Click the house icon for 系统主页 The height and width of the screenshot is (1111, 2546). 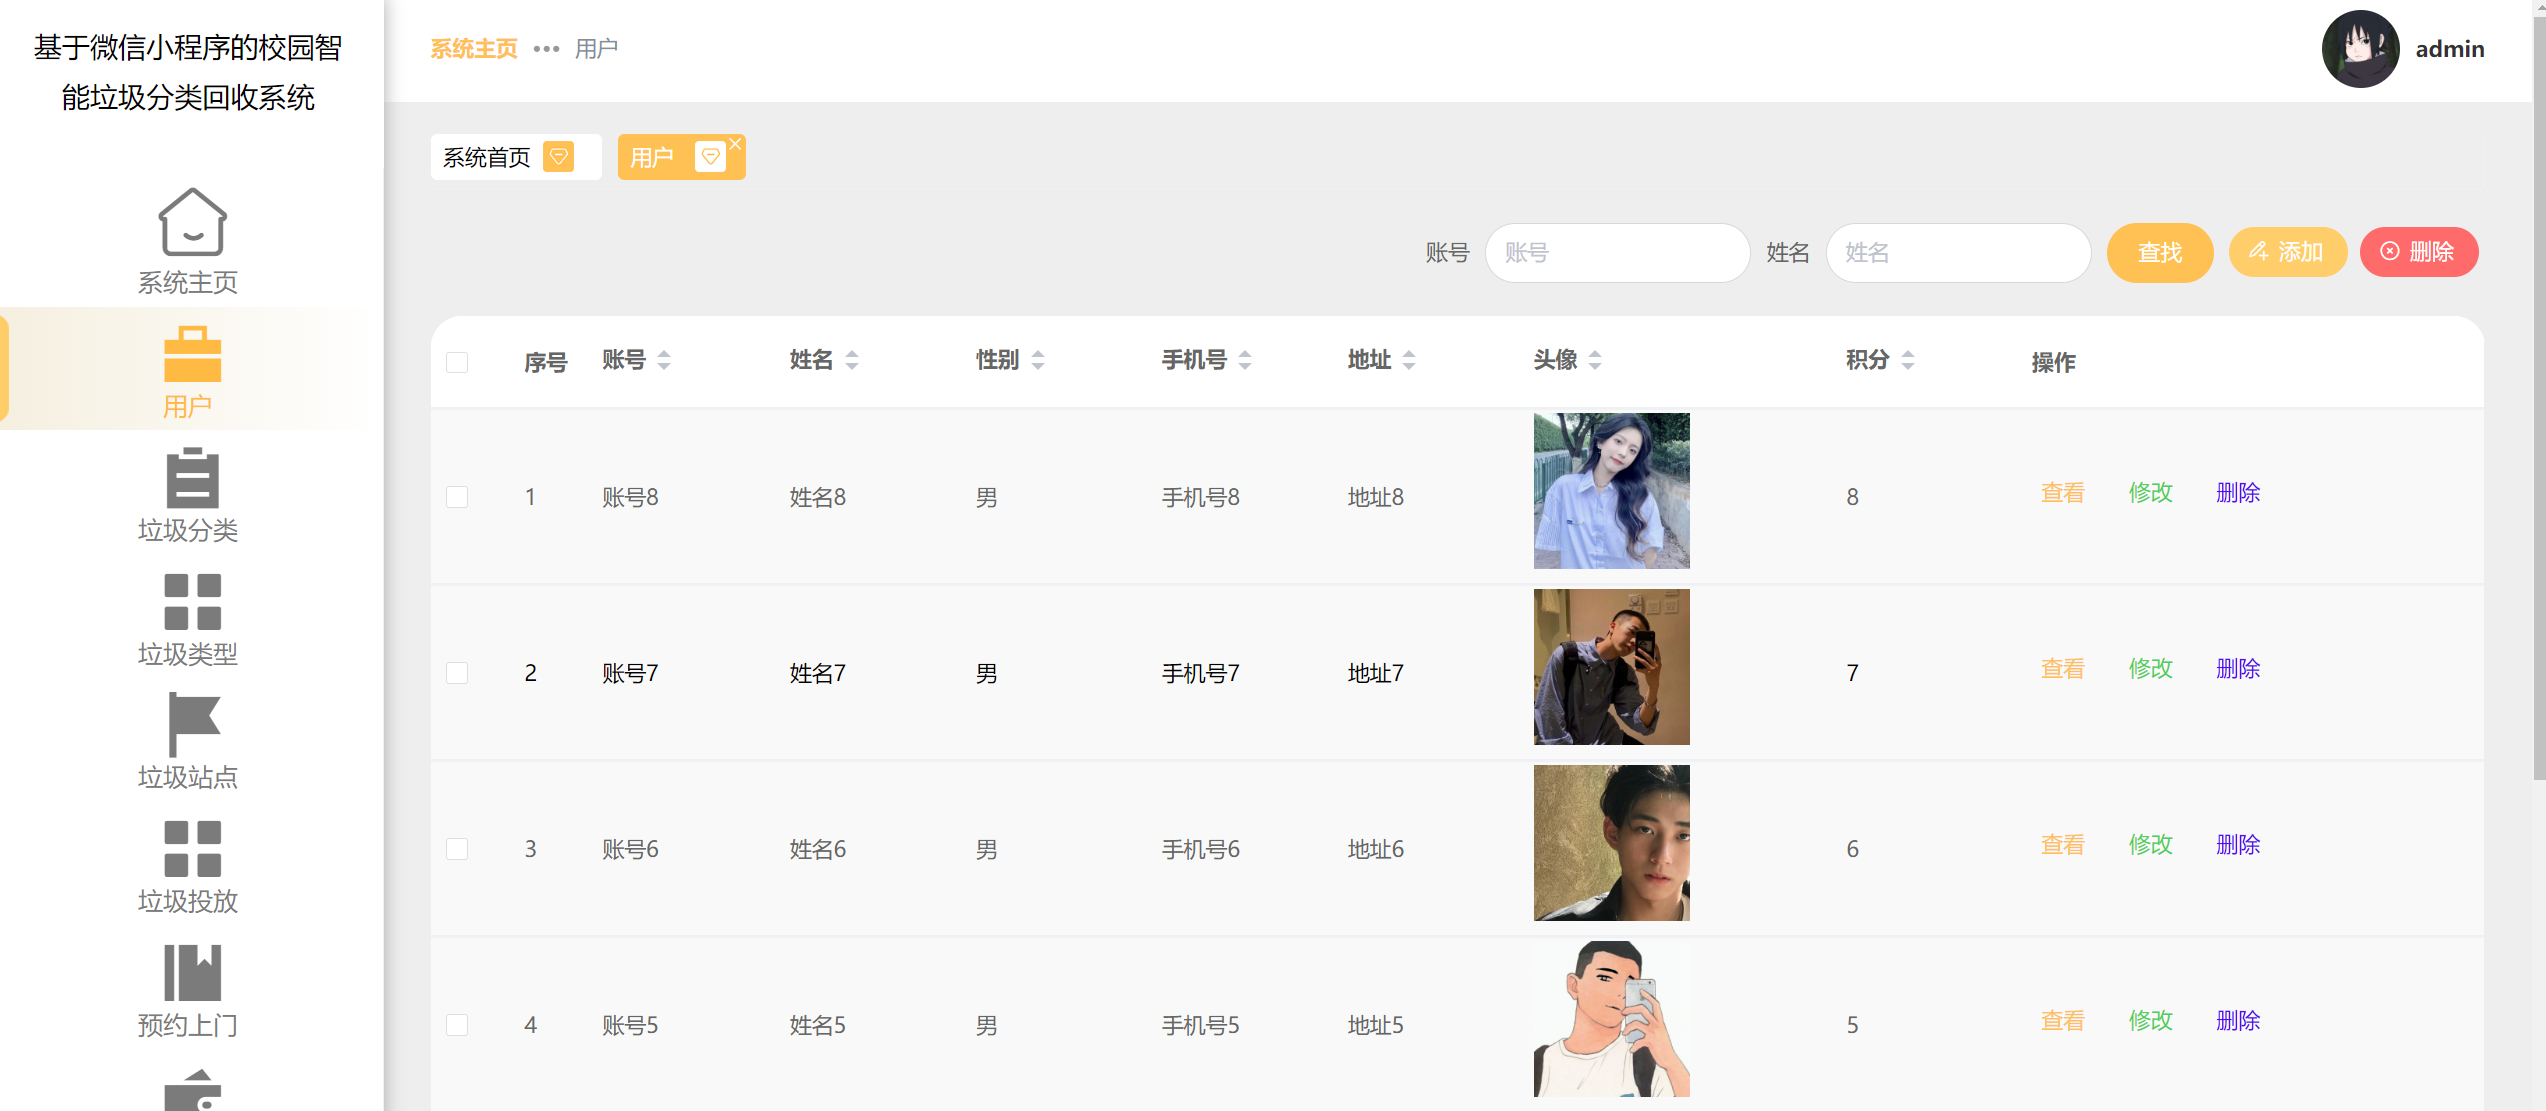[x=192, y=222]
